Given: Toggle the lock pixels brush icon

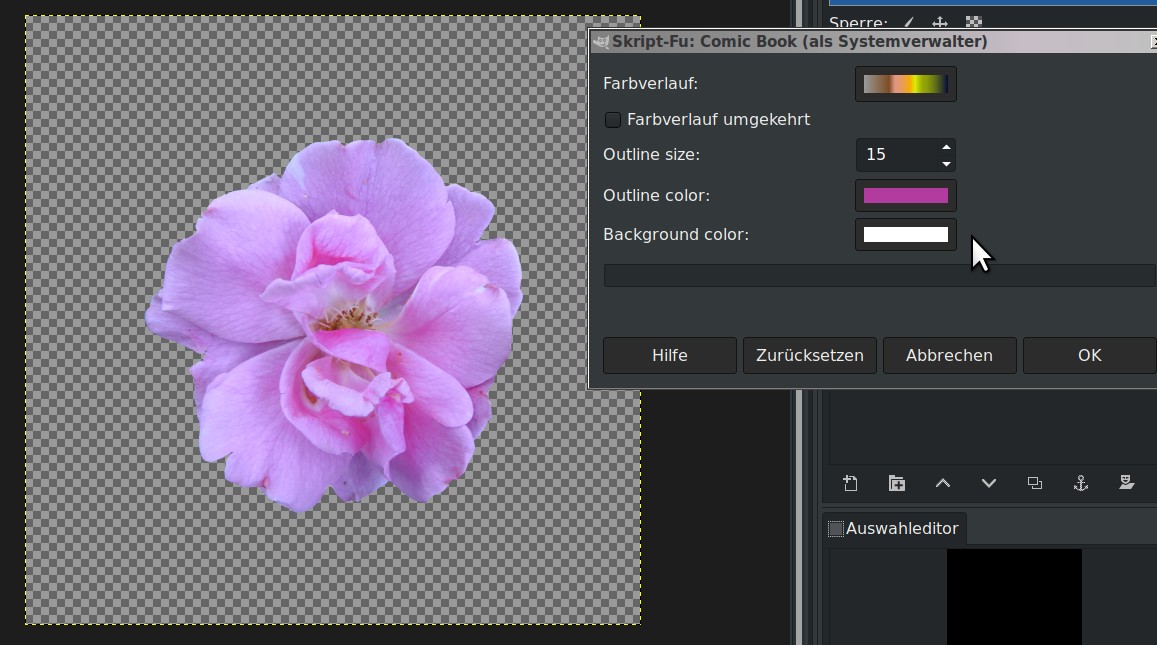Looking at the screenshot, I should 909,22.
